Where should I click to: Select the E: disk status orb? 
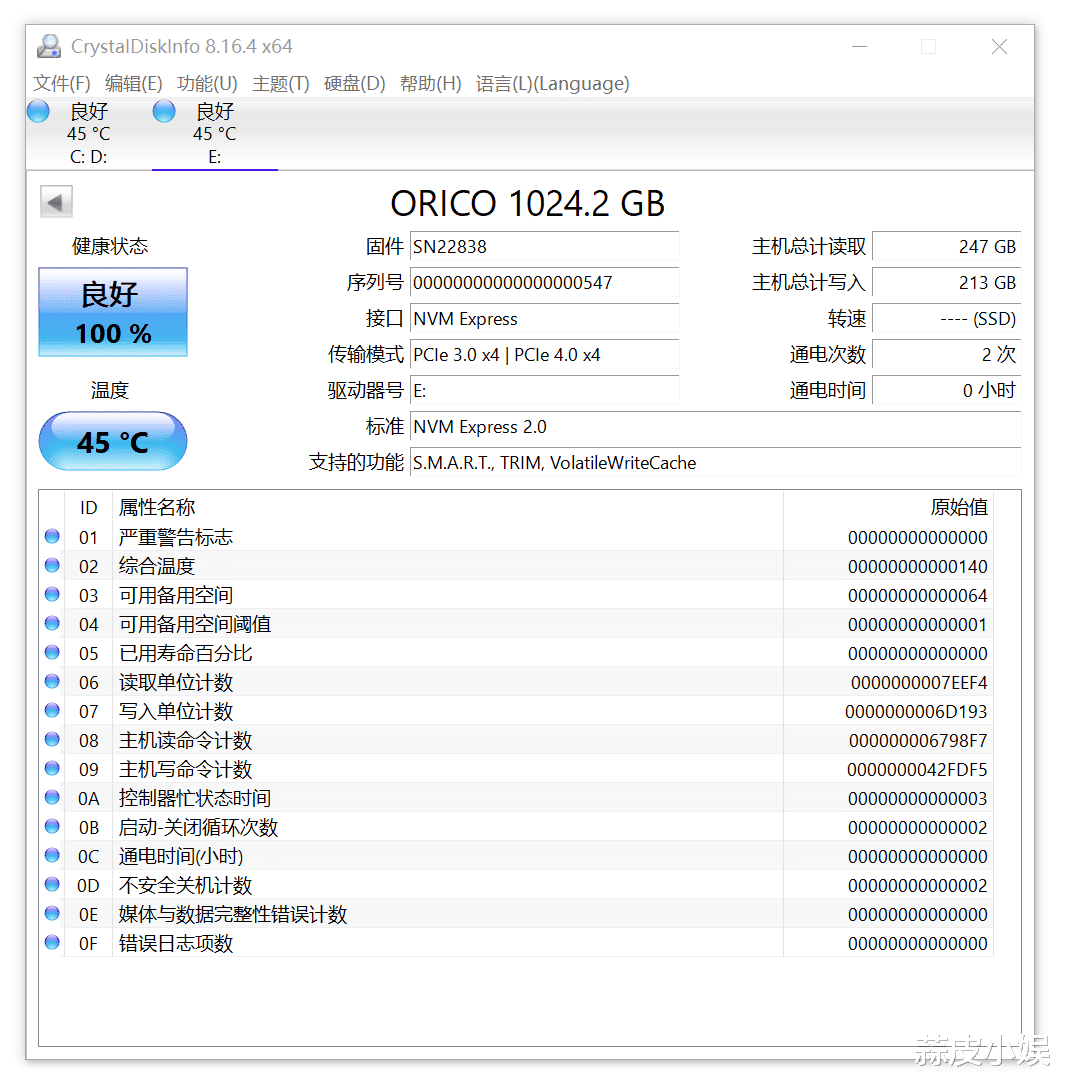click(x=164, y=111)
